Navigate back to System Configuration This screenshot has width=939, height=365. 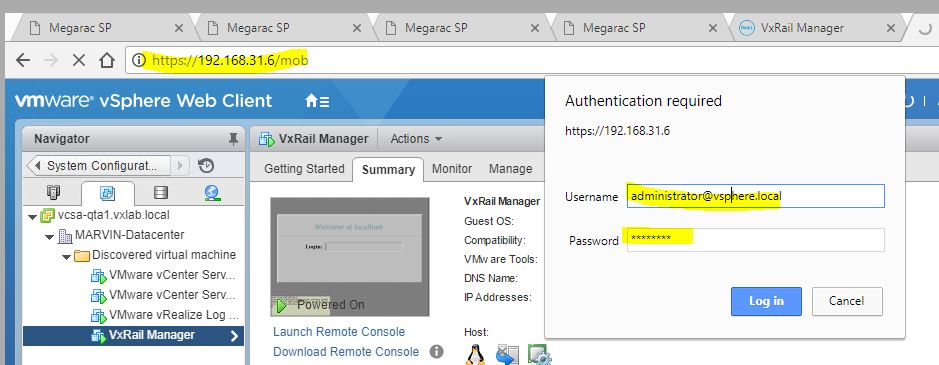99,165
